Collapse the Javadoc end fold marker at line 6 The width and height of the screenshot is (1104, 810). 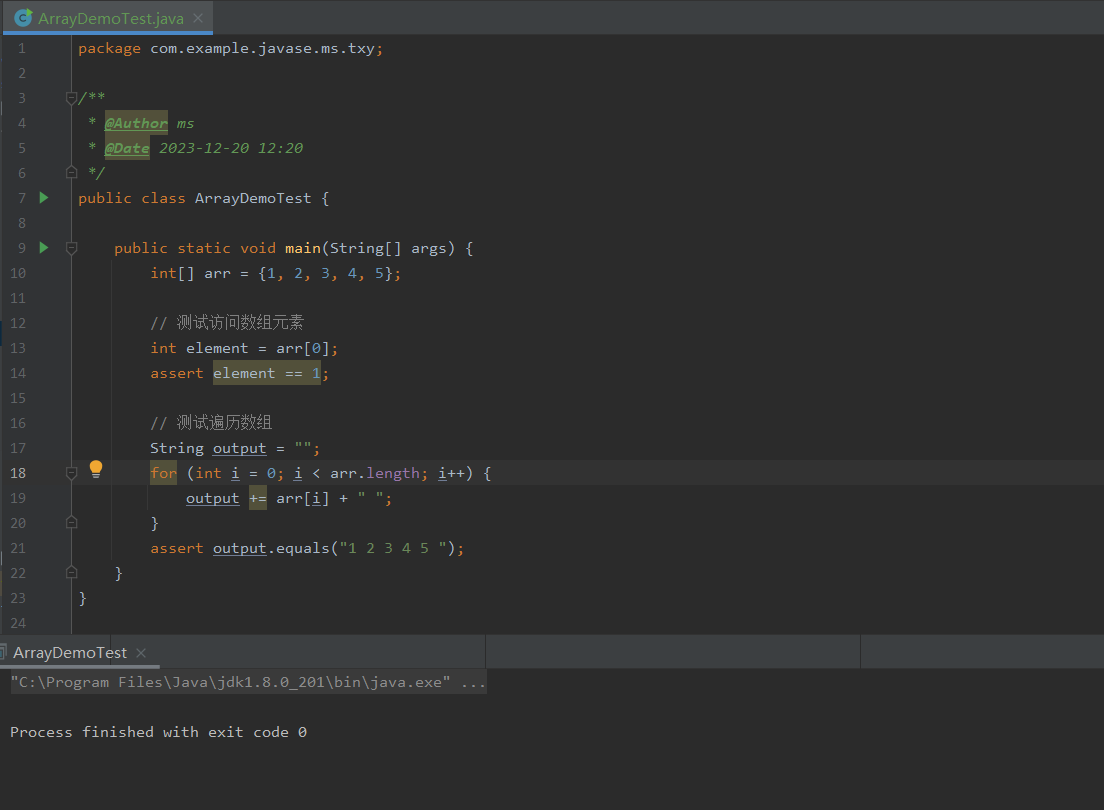(x=71, y=172)
